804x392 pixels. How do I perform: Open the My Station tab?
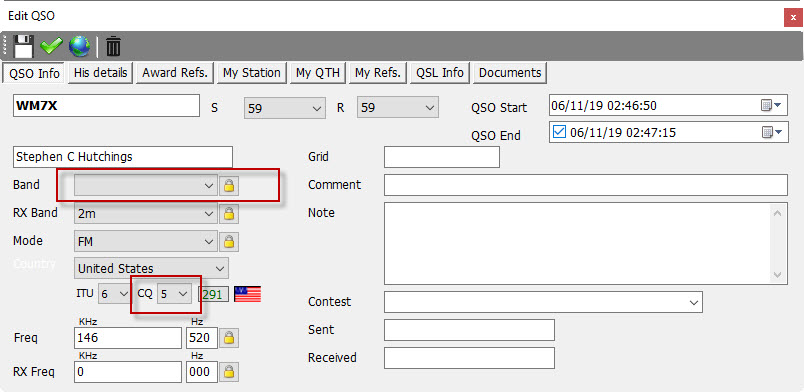point(252,73)
